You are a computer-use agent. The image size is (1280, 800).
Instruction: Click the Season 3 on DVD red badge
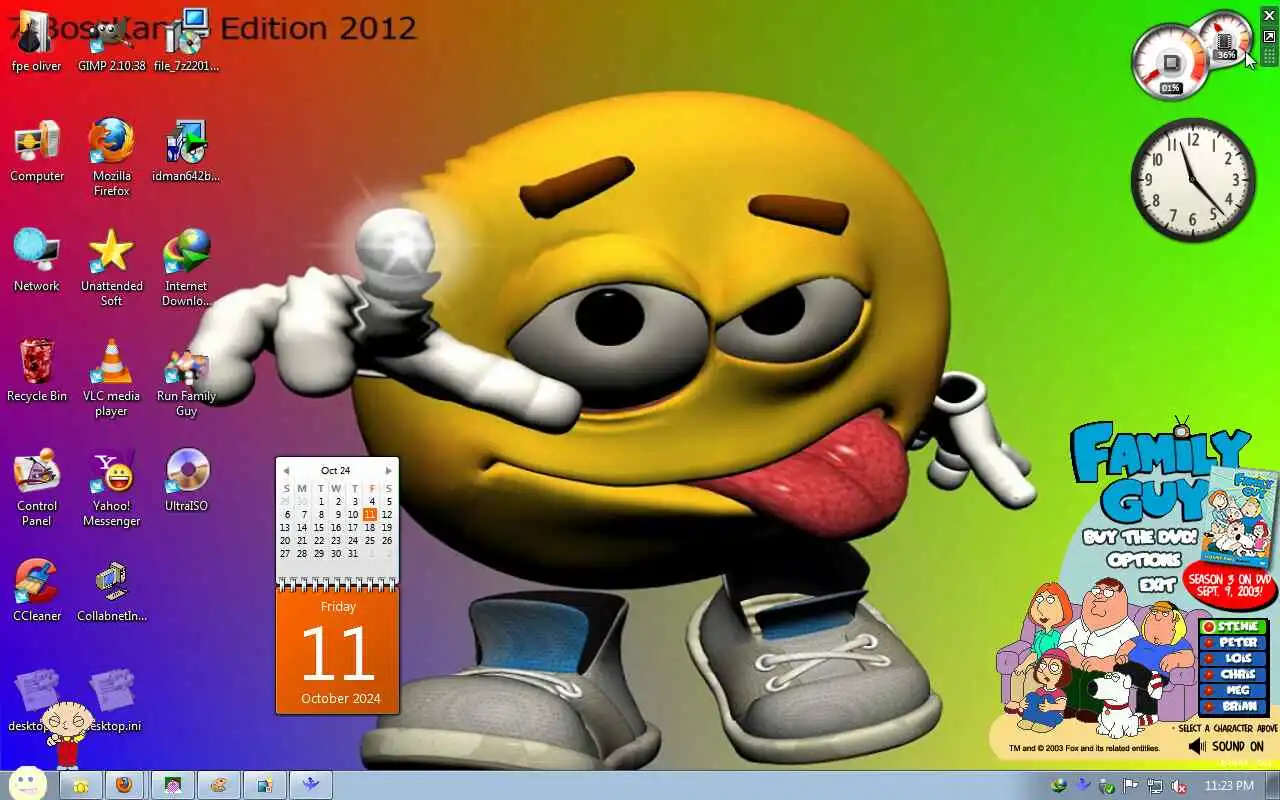[x=1229, y=586]
